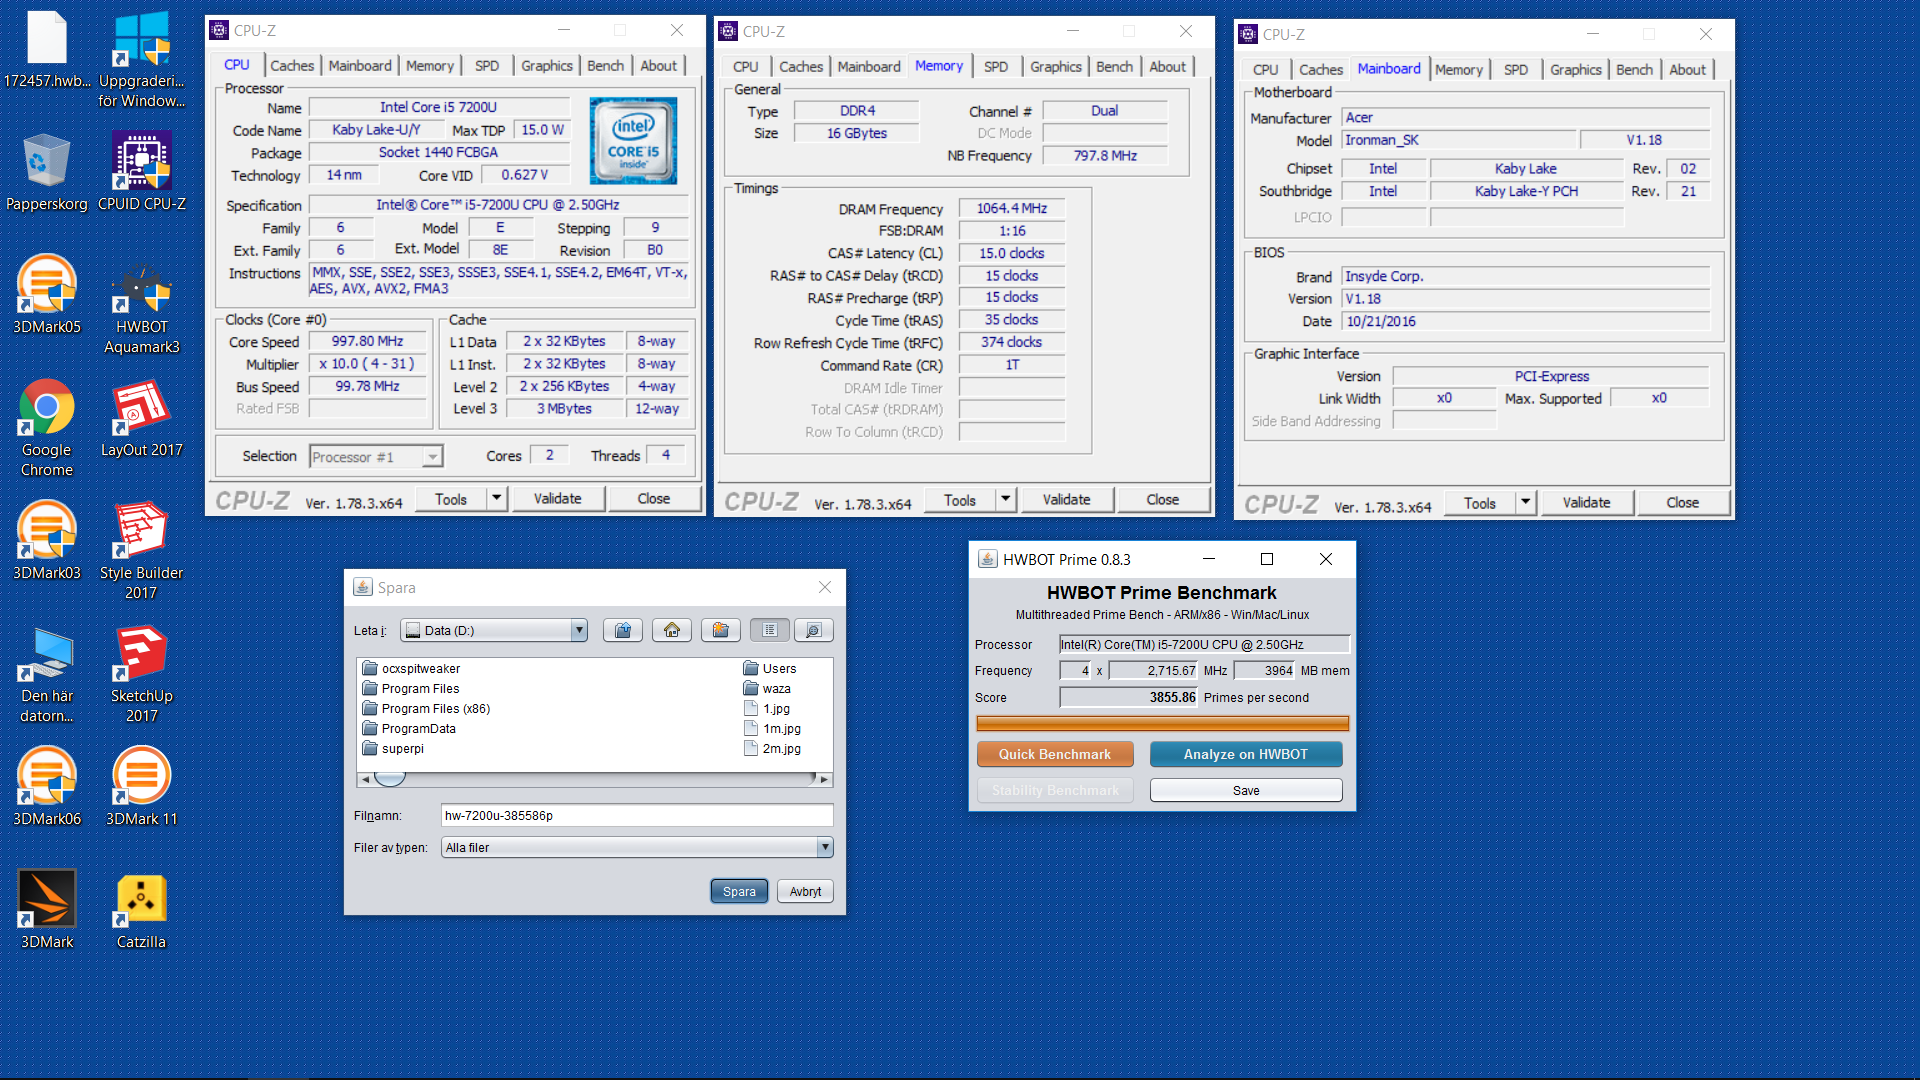Open Graphics tab in Mainboard CPU-Z window

(1576, 69)
